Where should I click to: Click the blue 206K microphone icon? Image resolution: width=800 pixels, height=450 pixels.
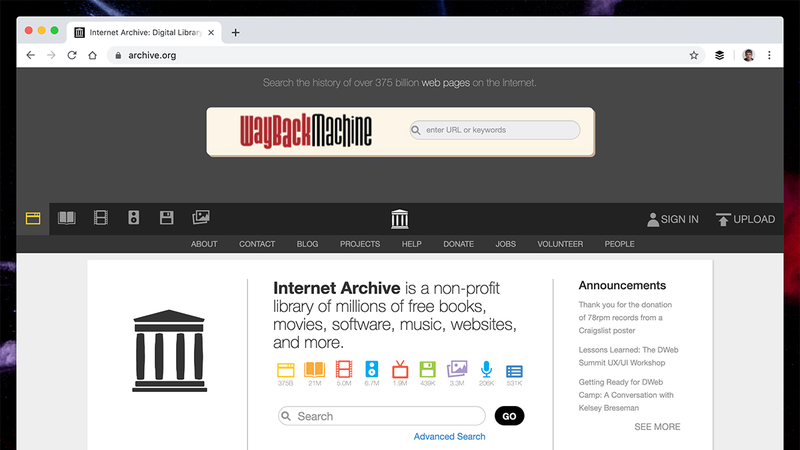(486, 369)
